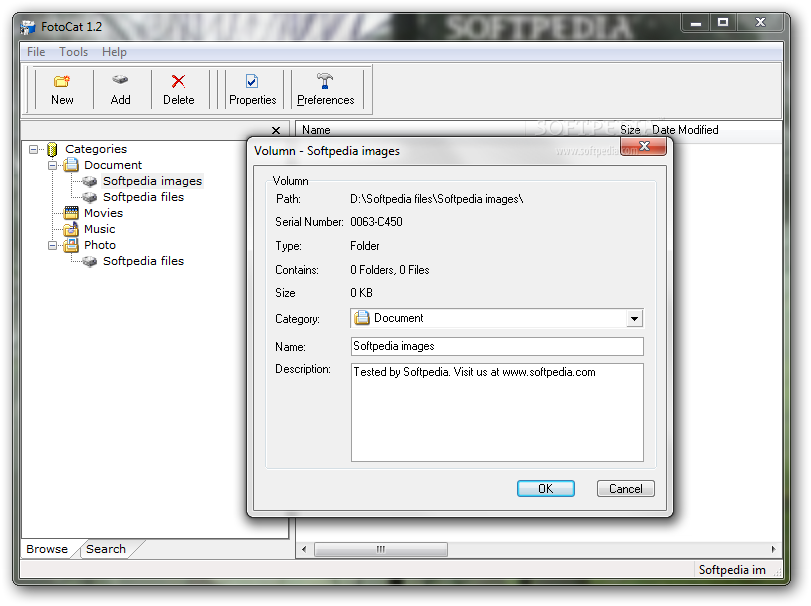Select the Categories root label
The image size is (811, 606).
coord(96,149)
